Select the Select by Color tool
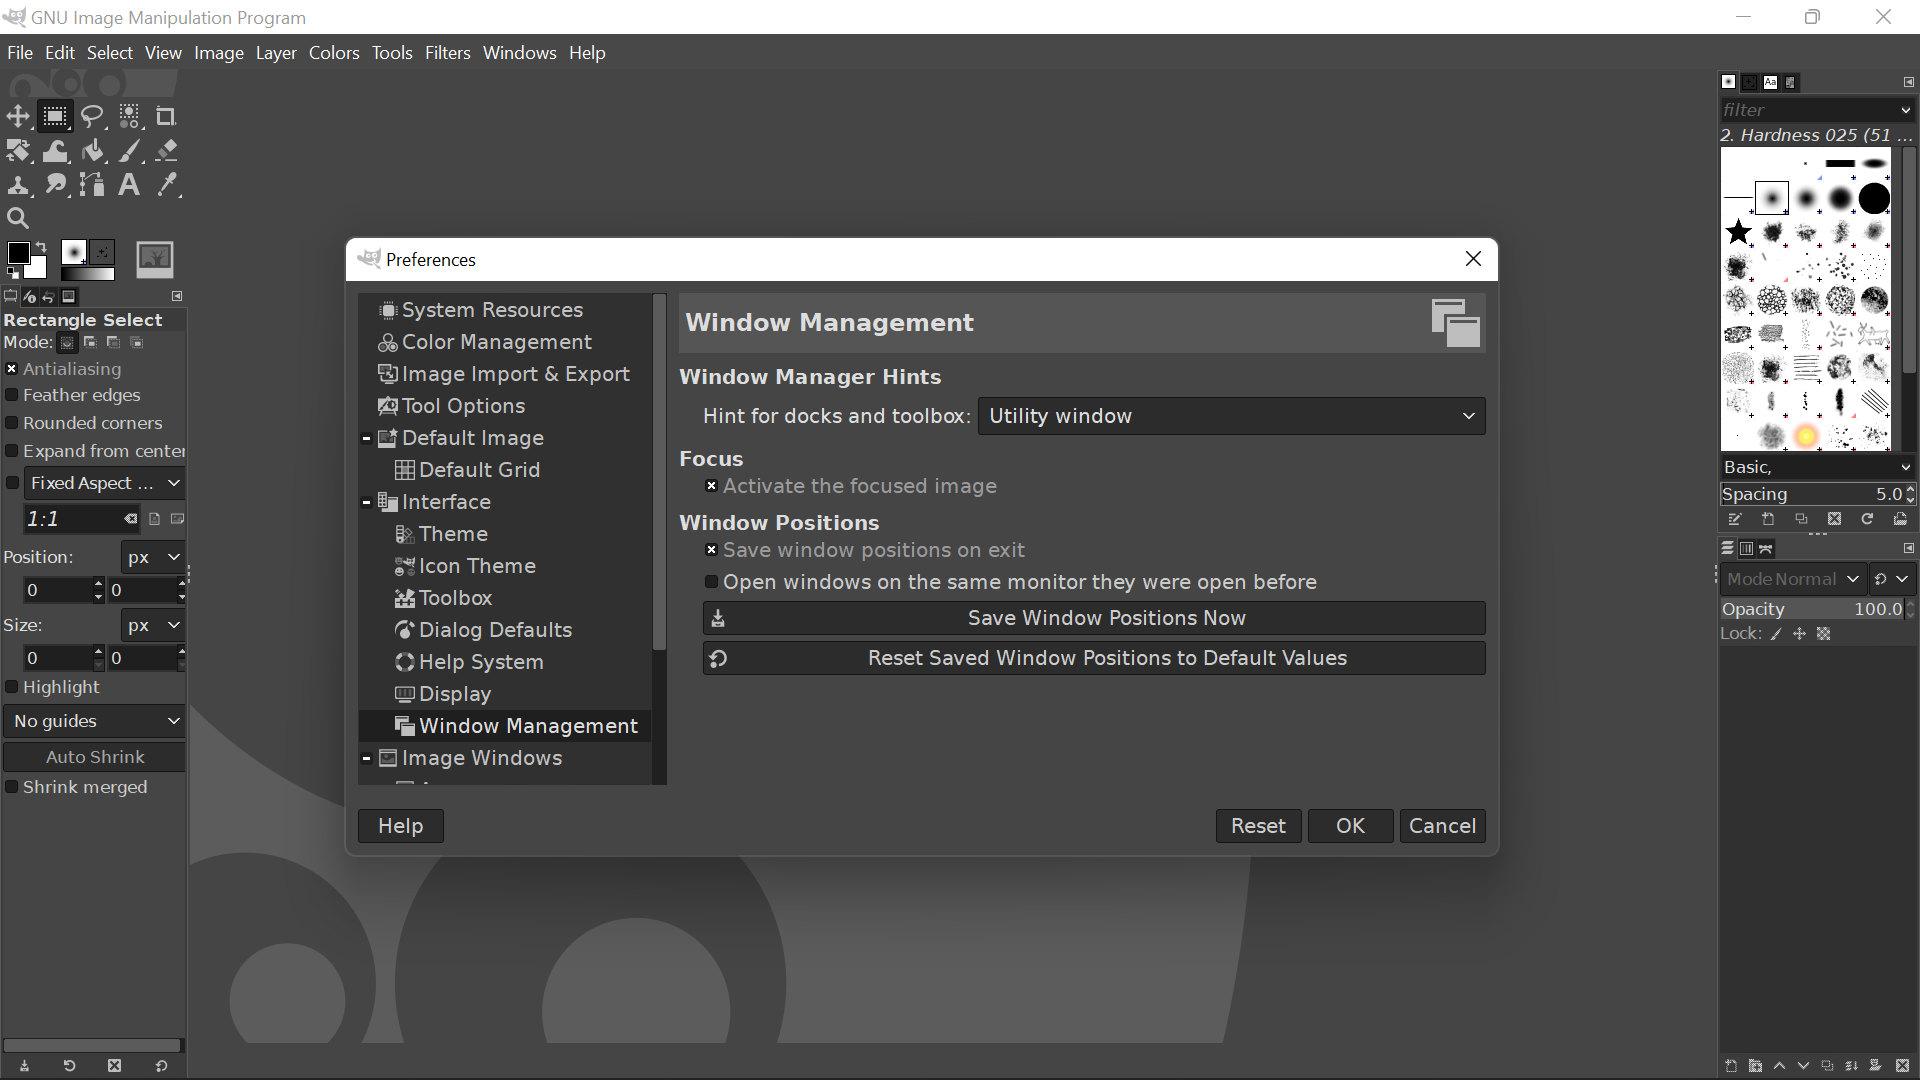Viewport: 1920px width, 1080px height. coord(130,116)
